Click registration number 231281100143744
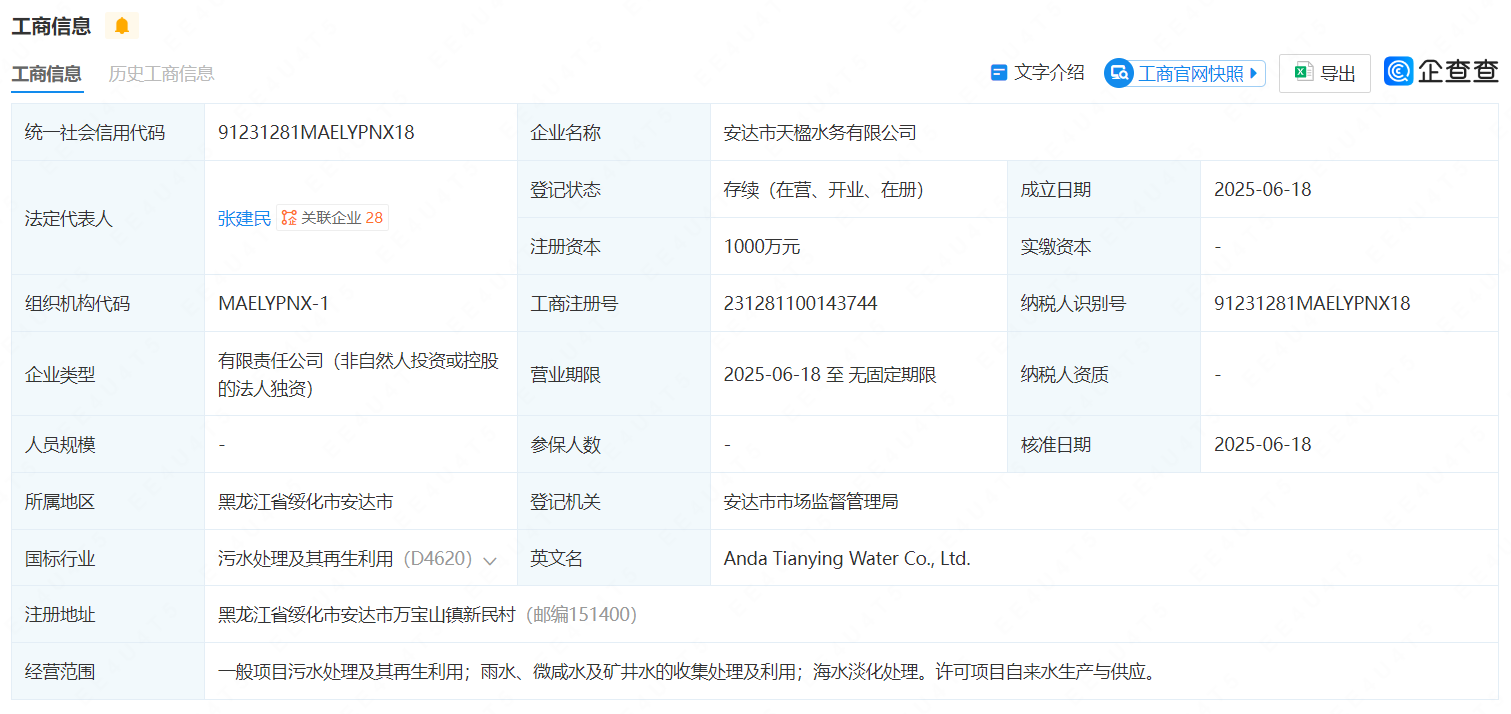Screen dimensions: 1511x714 (801, 303)
